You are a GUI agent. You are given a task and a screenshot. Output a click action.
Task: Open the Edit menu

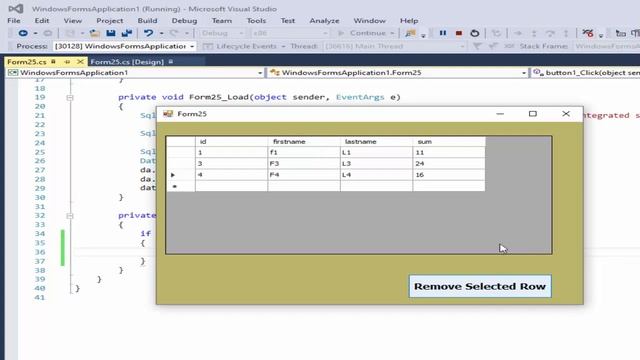tap(42, 20)
